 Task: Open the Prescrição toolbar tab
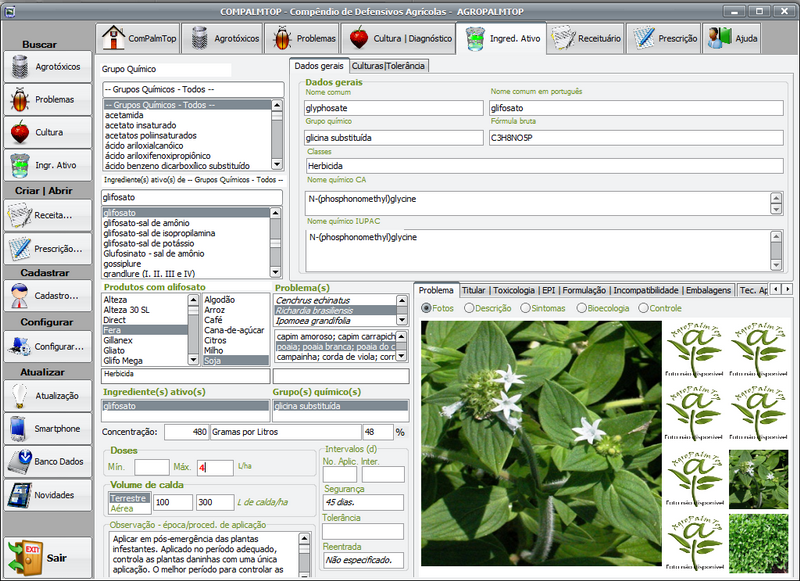(x=663, y=38)
